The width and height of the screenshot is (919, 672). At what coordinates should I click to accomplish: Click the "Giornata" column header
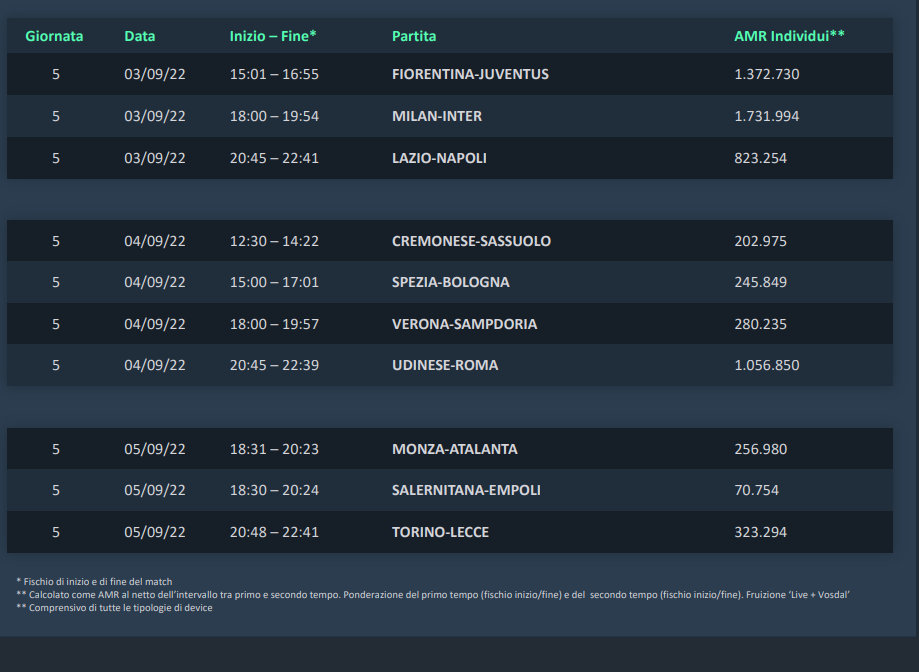coord(54,36)
